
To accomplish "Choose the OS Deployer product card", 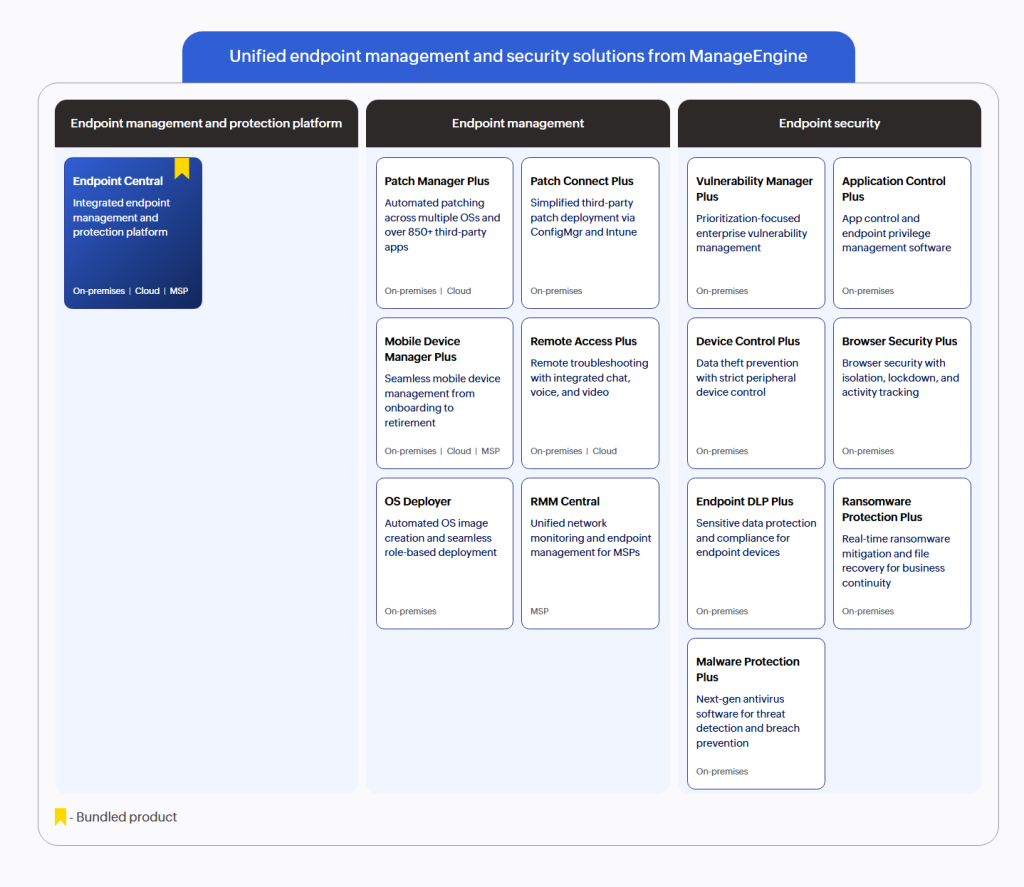I will (445, 553).
